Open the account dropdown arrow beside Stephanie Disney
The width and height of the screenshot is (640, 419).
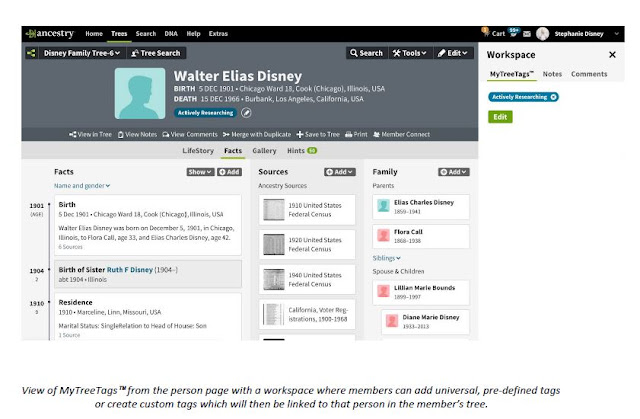(x=616, y=33)
